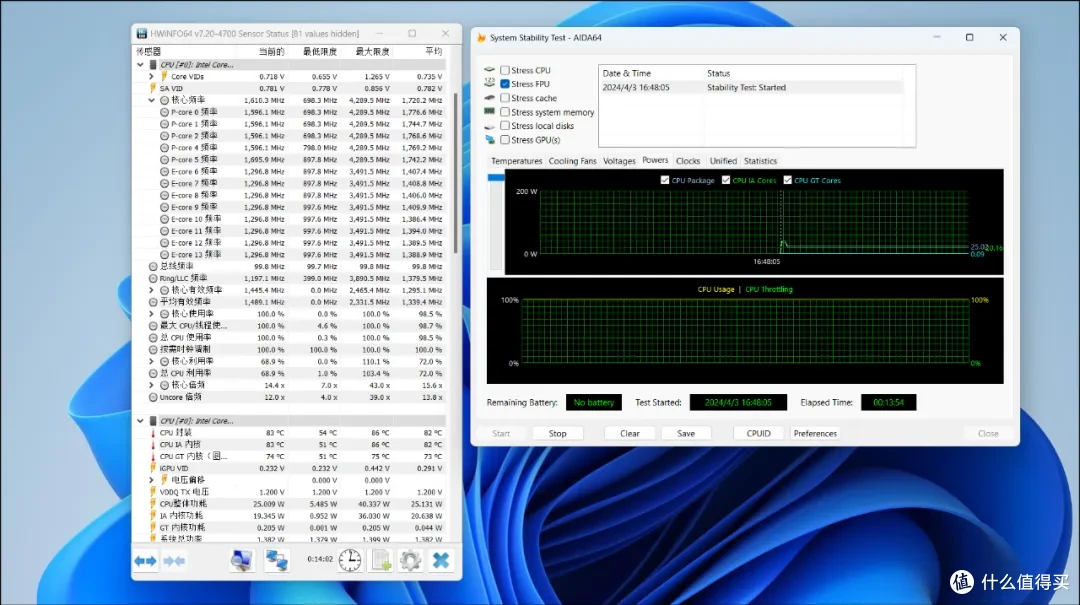Image resolution: width=1080 pixels, height=605 pixels.
Task: Close sensors with blue X icon
Action: [441, 560]
